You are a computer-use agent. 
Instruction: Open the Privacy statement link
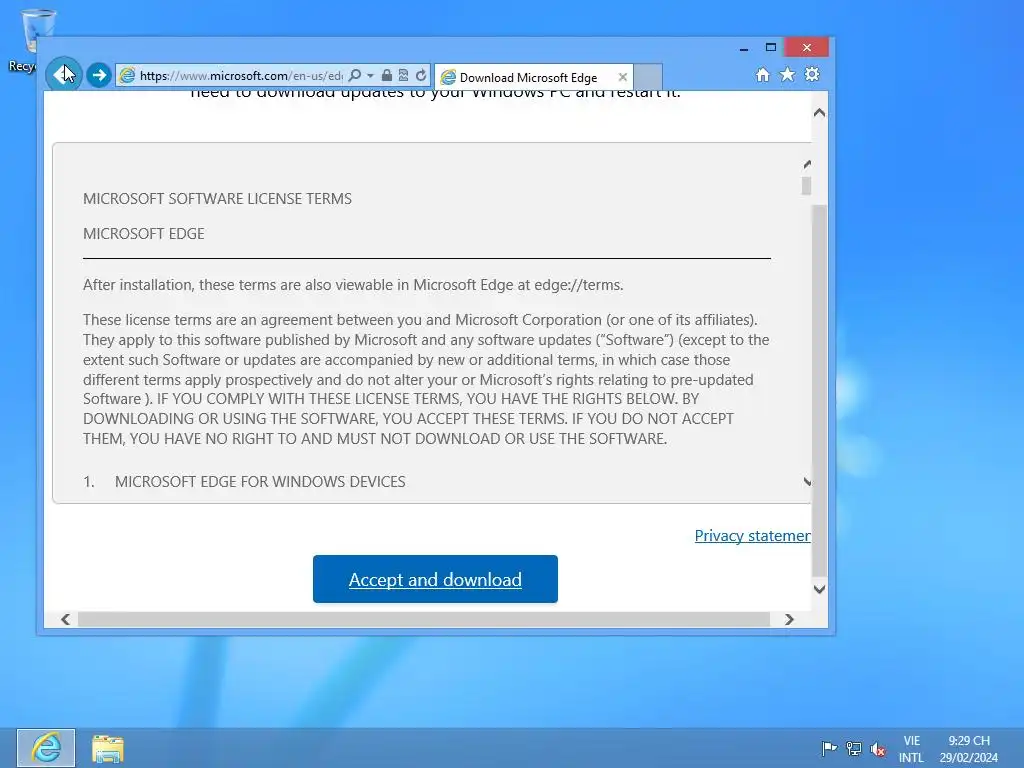(x=752, y=536)
